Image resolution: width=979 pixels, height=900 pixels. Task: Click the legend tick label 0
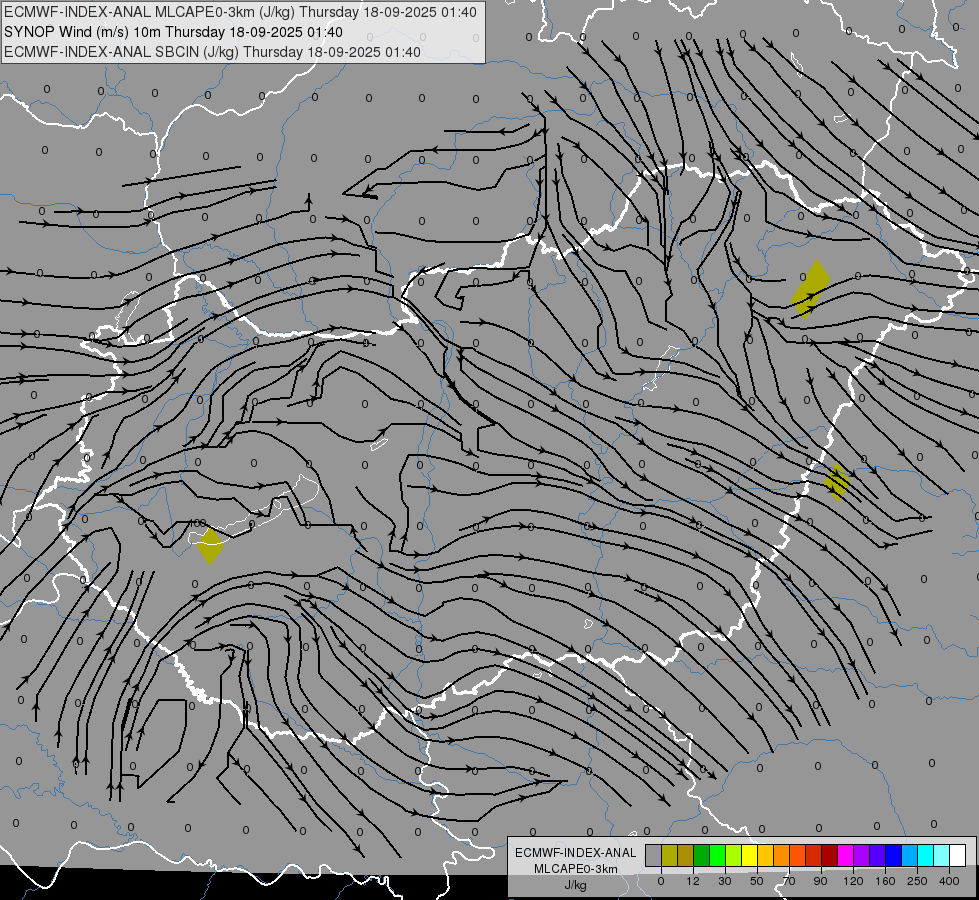point(661,881)
